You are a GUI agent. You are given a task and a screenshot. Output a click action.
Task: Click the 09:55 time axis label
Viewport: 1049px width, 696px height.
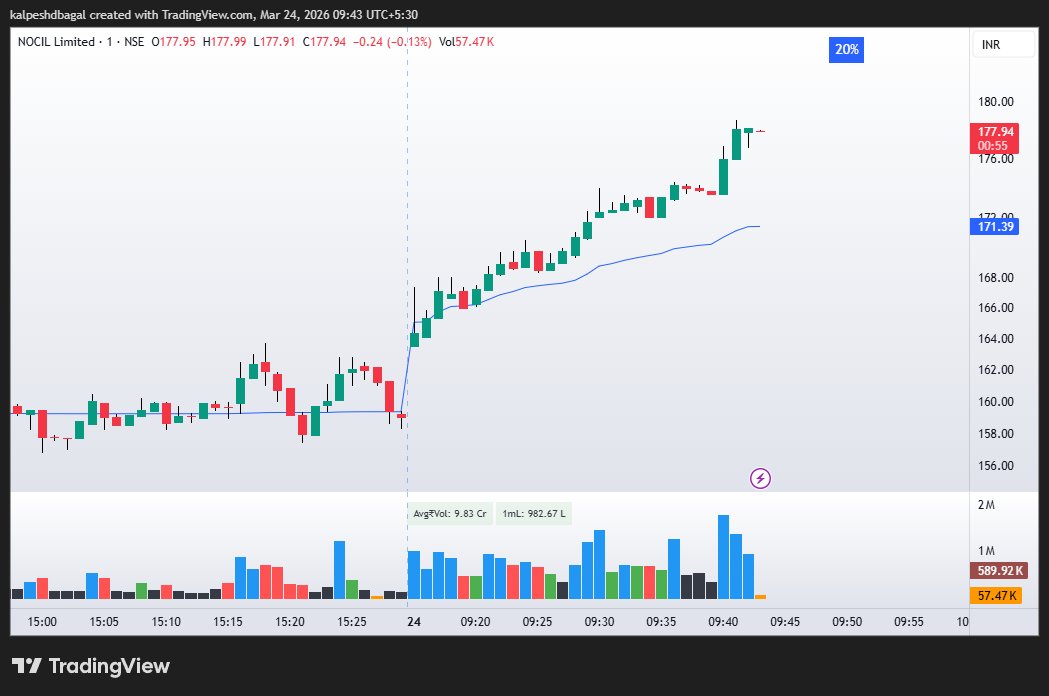(909, 622)
